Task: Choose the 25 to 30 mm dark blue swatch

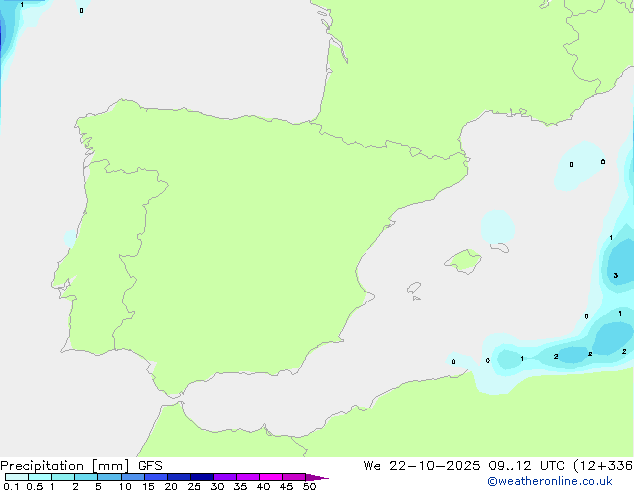Action: pos(202,477)
